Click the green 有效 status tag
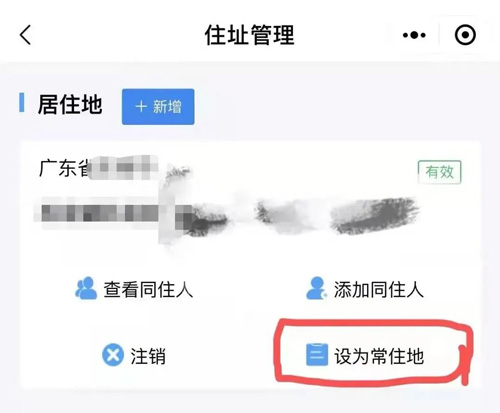Screen dimensions: 500x413 point(440,172)
